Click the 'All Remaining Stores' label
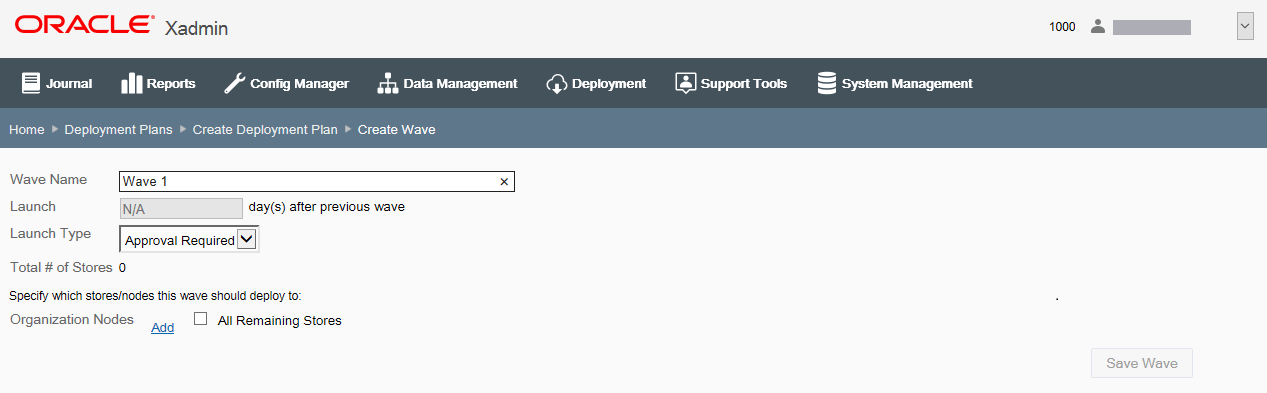 (x=280, y=320)
